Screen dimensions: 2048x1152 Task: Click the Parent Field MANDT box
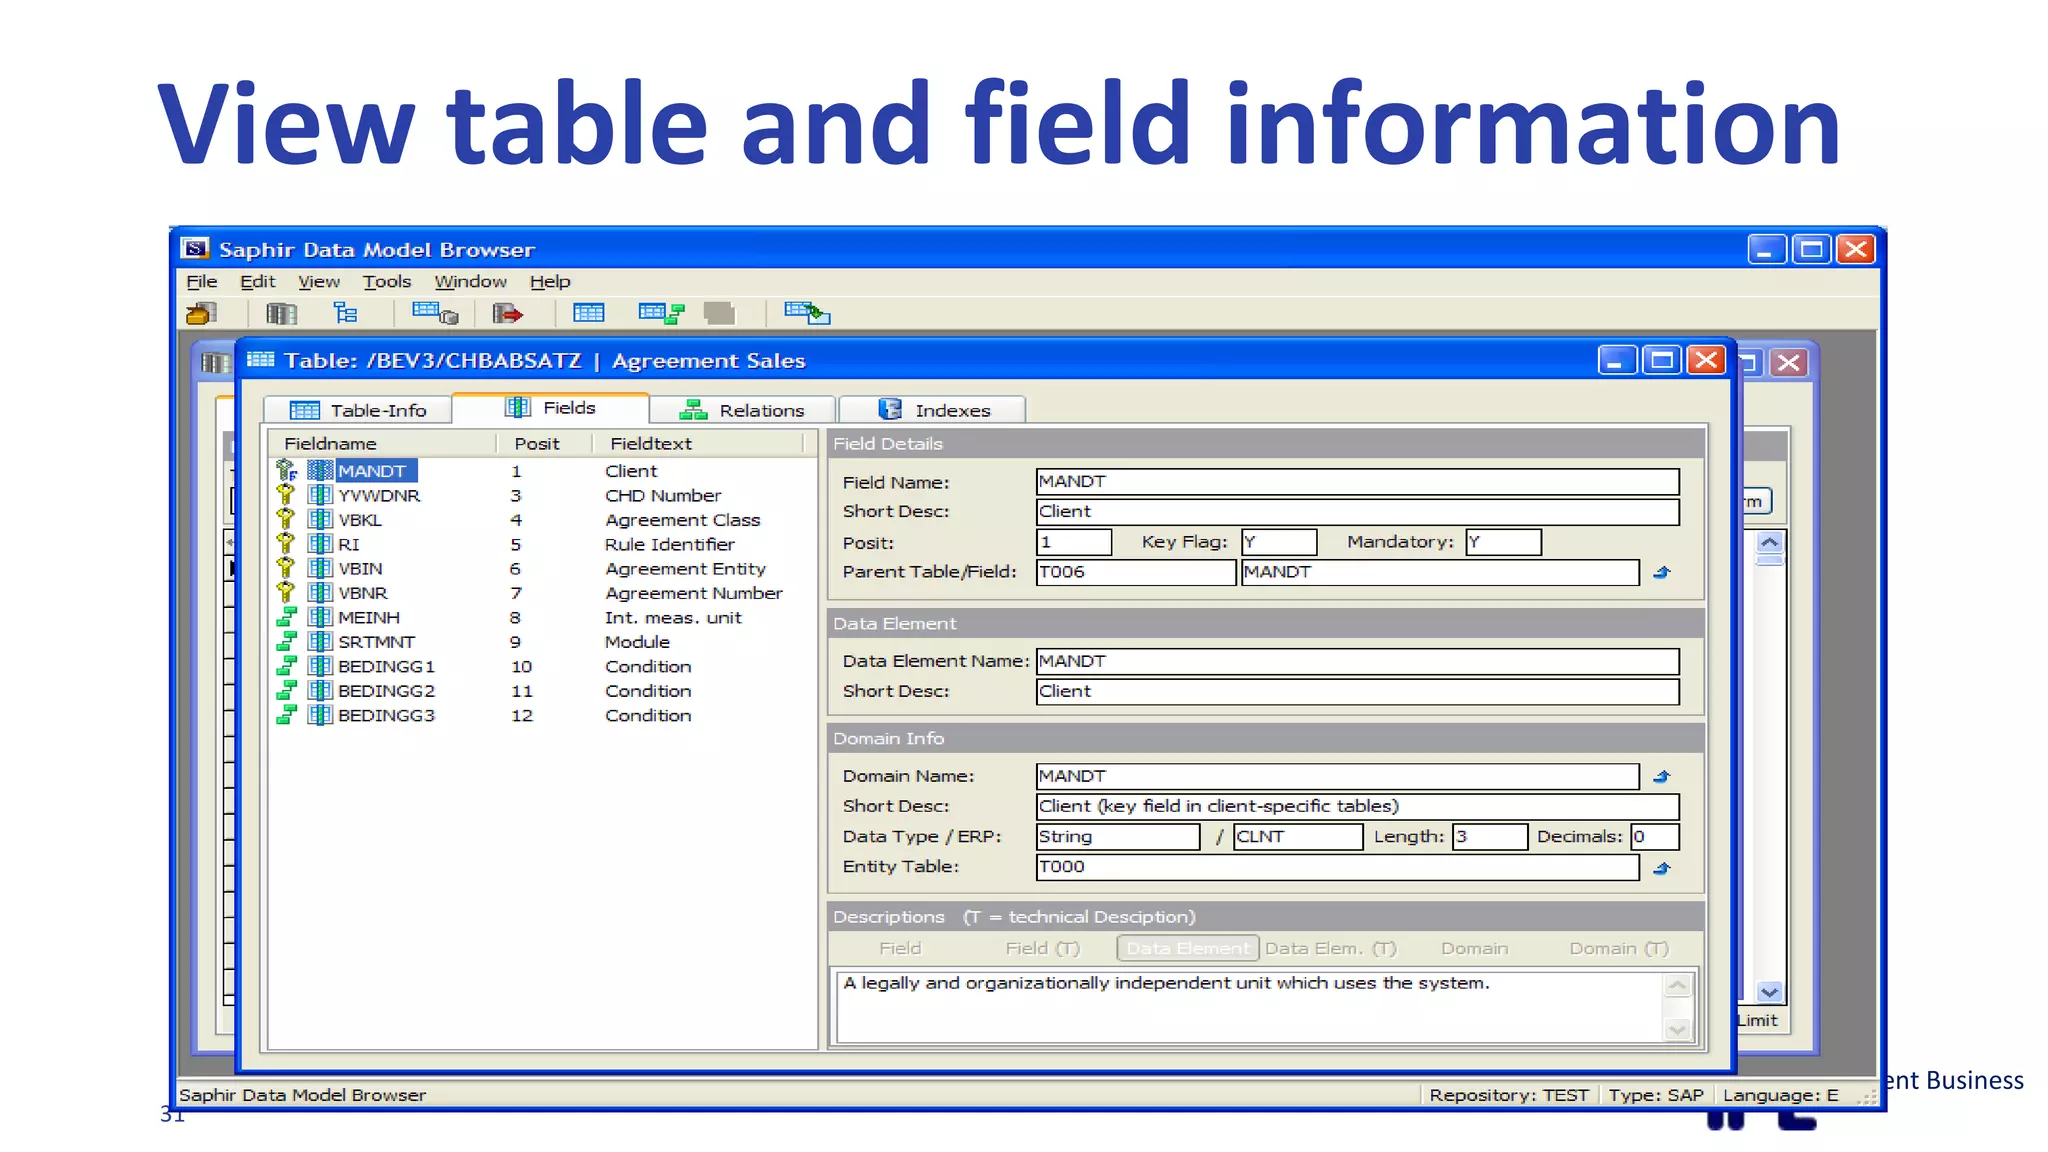pos(1440,572)
